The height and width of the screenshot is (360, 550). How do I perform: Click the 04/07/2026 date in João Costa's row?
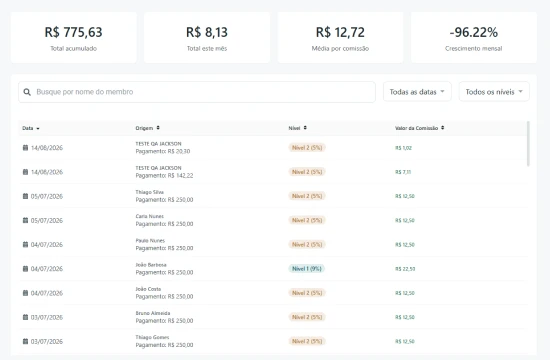47,293
